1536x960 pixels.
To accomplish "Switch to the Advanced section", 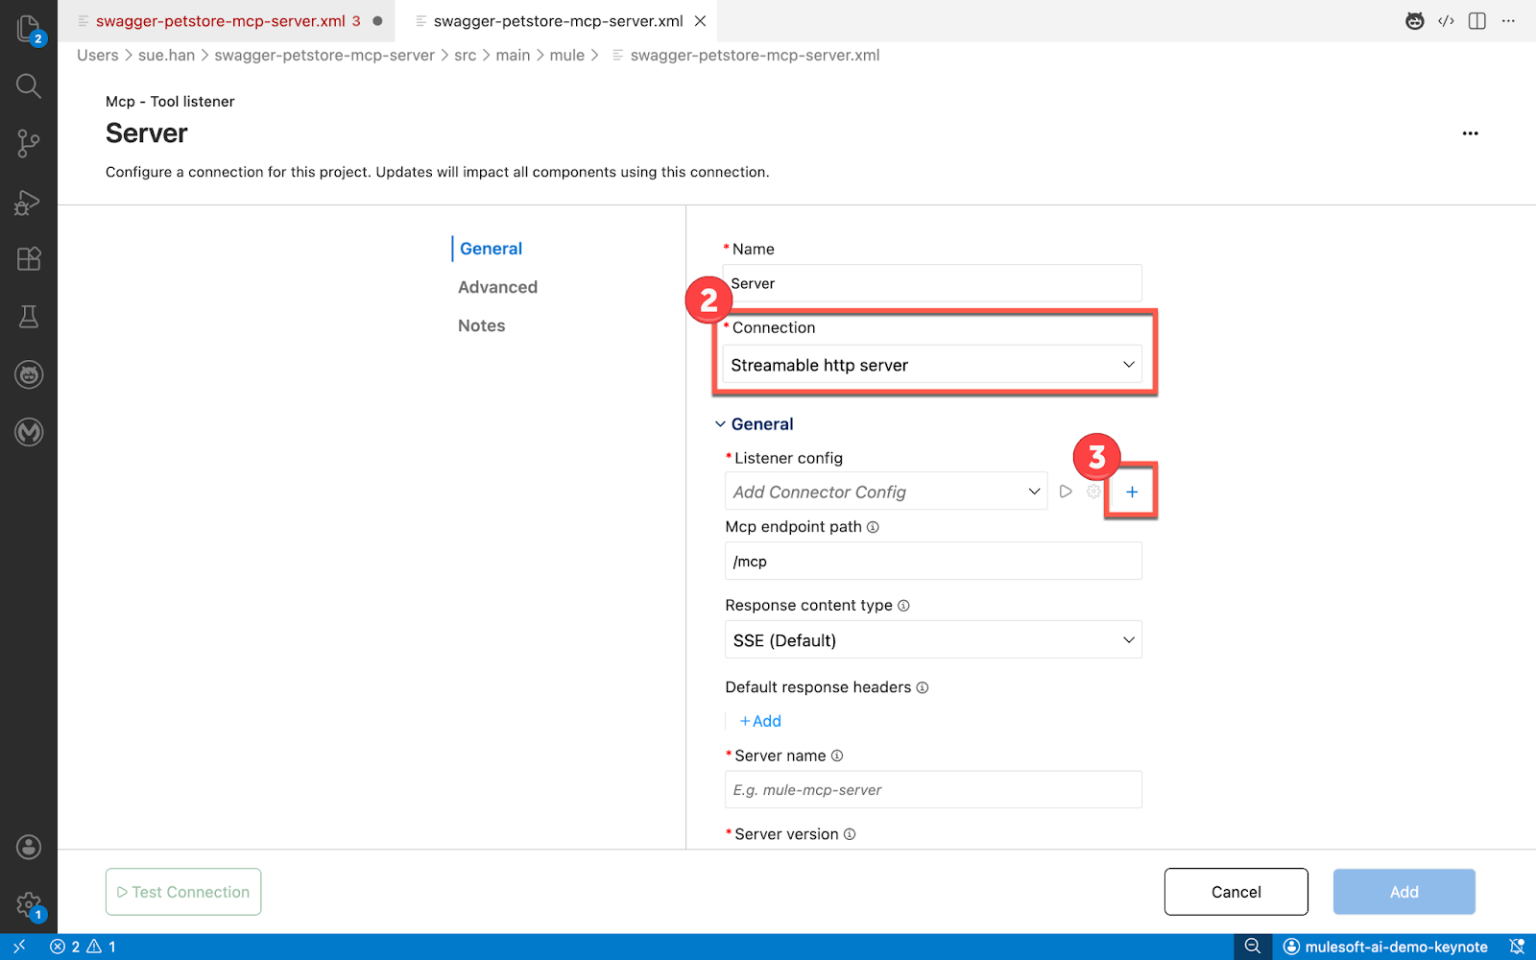I will pyautogui.click(x=497, y=287).
